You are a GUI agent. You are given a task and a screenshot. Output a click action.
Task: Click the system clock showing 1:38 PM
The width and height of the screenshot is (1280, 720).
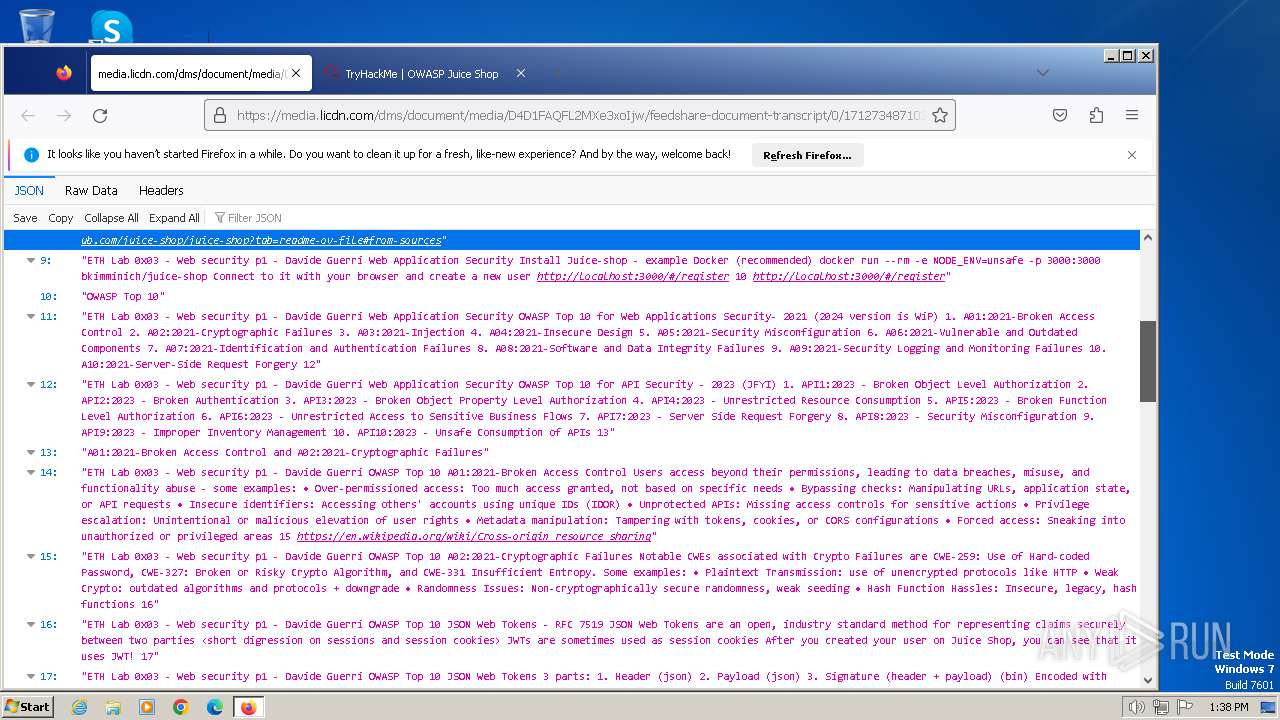click(1228, 707)
